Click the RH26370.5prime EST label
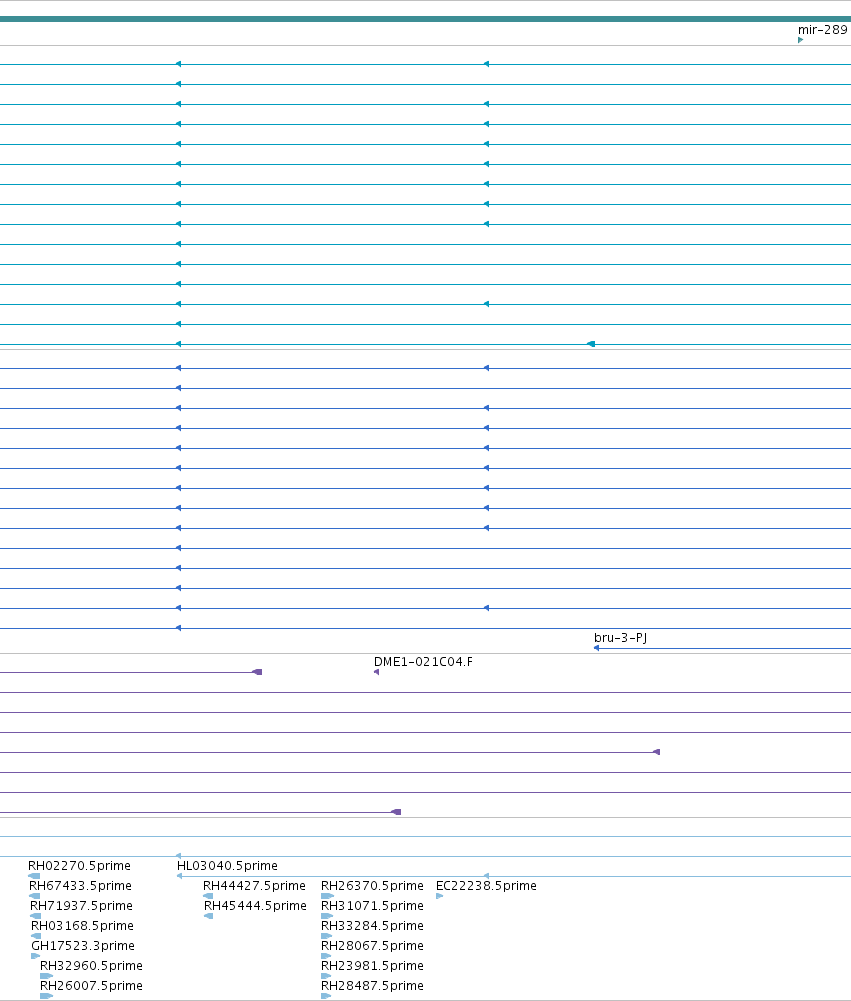The height and width of the screenshot is (1001, 851). (x=372, y=885)
